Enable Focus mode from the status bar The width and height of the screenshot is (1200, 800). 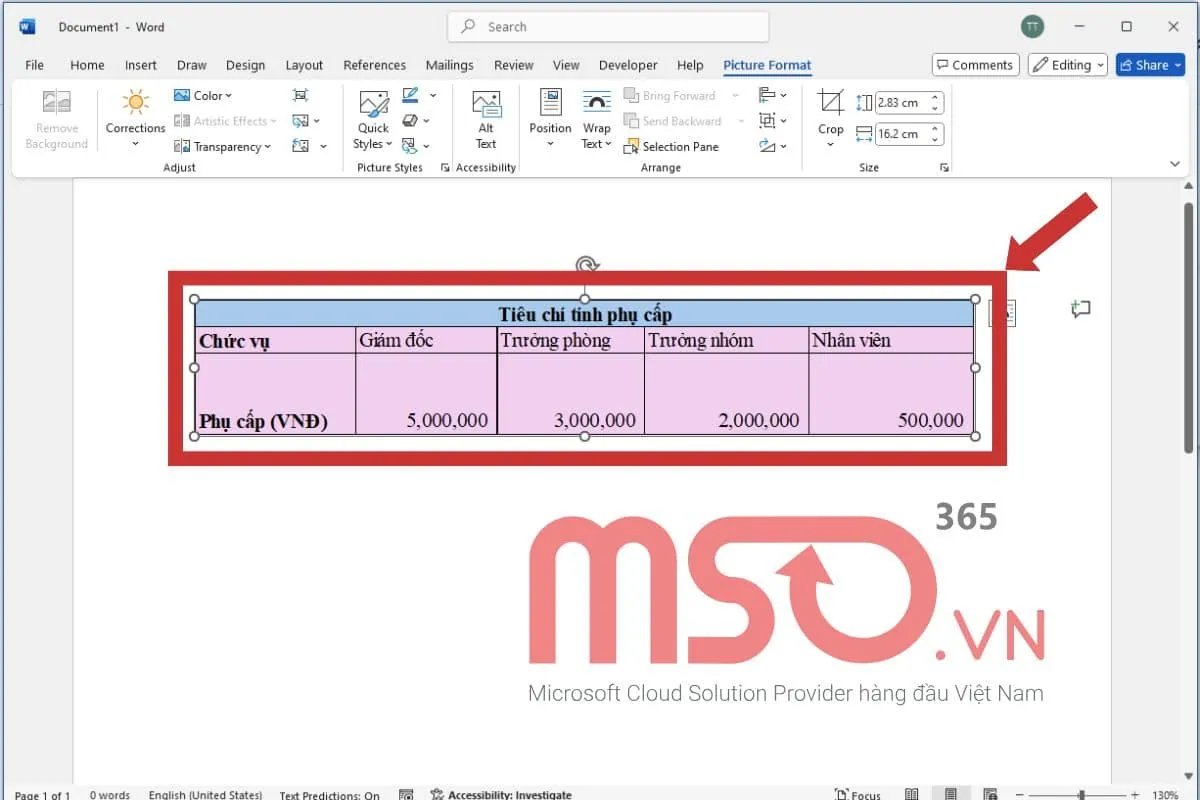[x=857, y=793]
